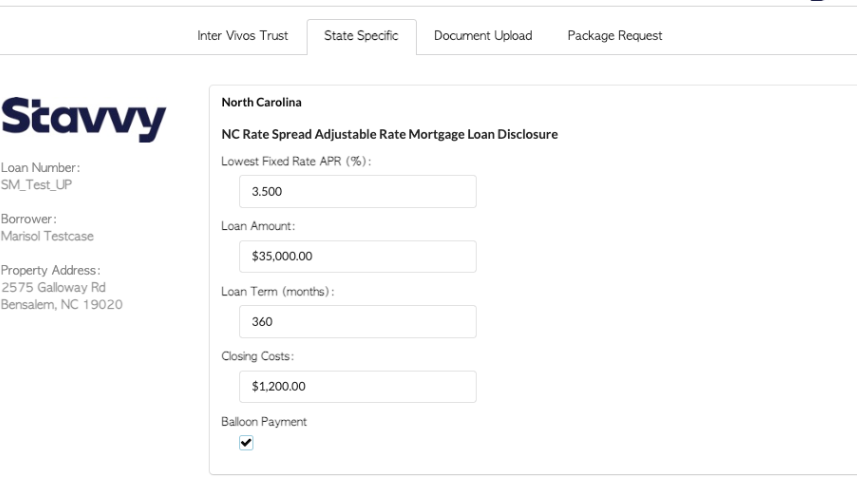Select the Loan Term months field
The width and height of the screenshot is (857, 492).
[x=357, y=321]
